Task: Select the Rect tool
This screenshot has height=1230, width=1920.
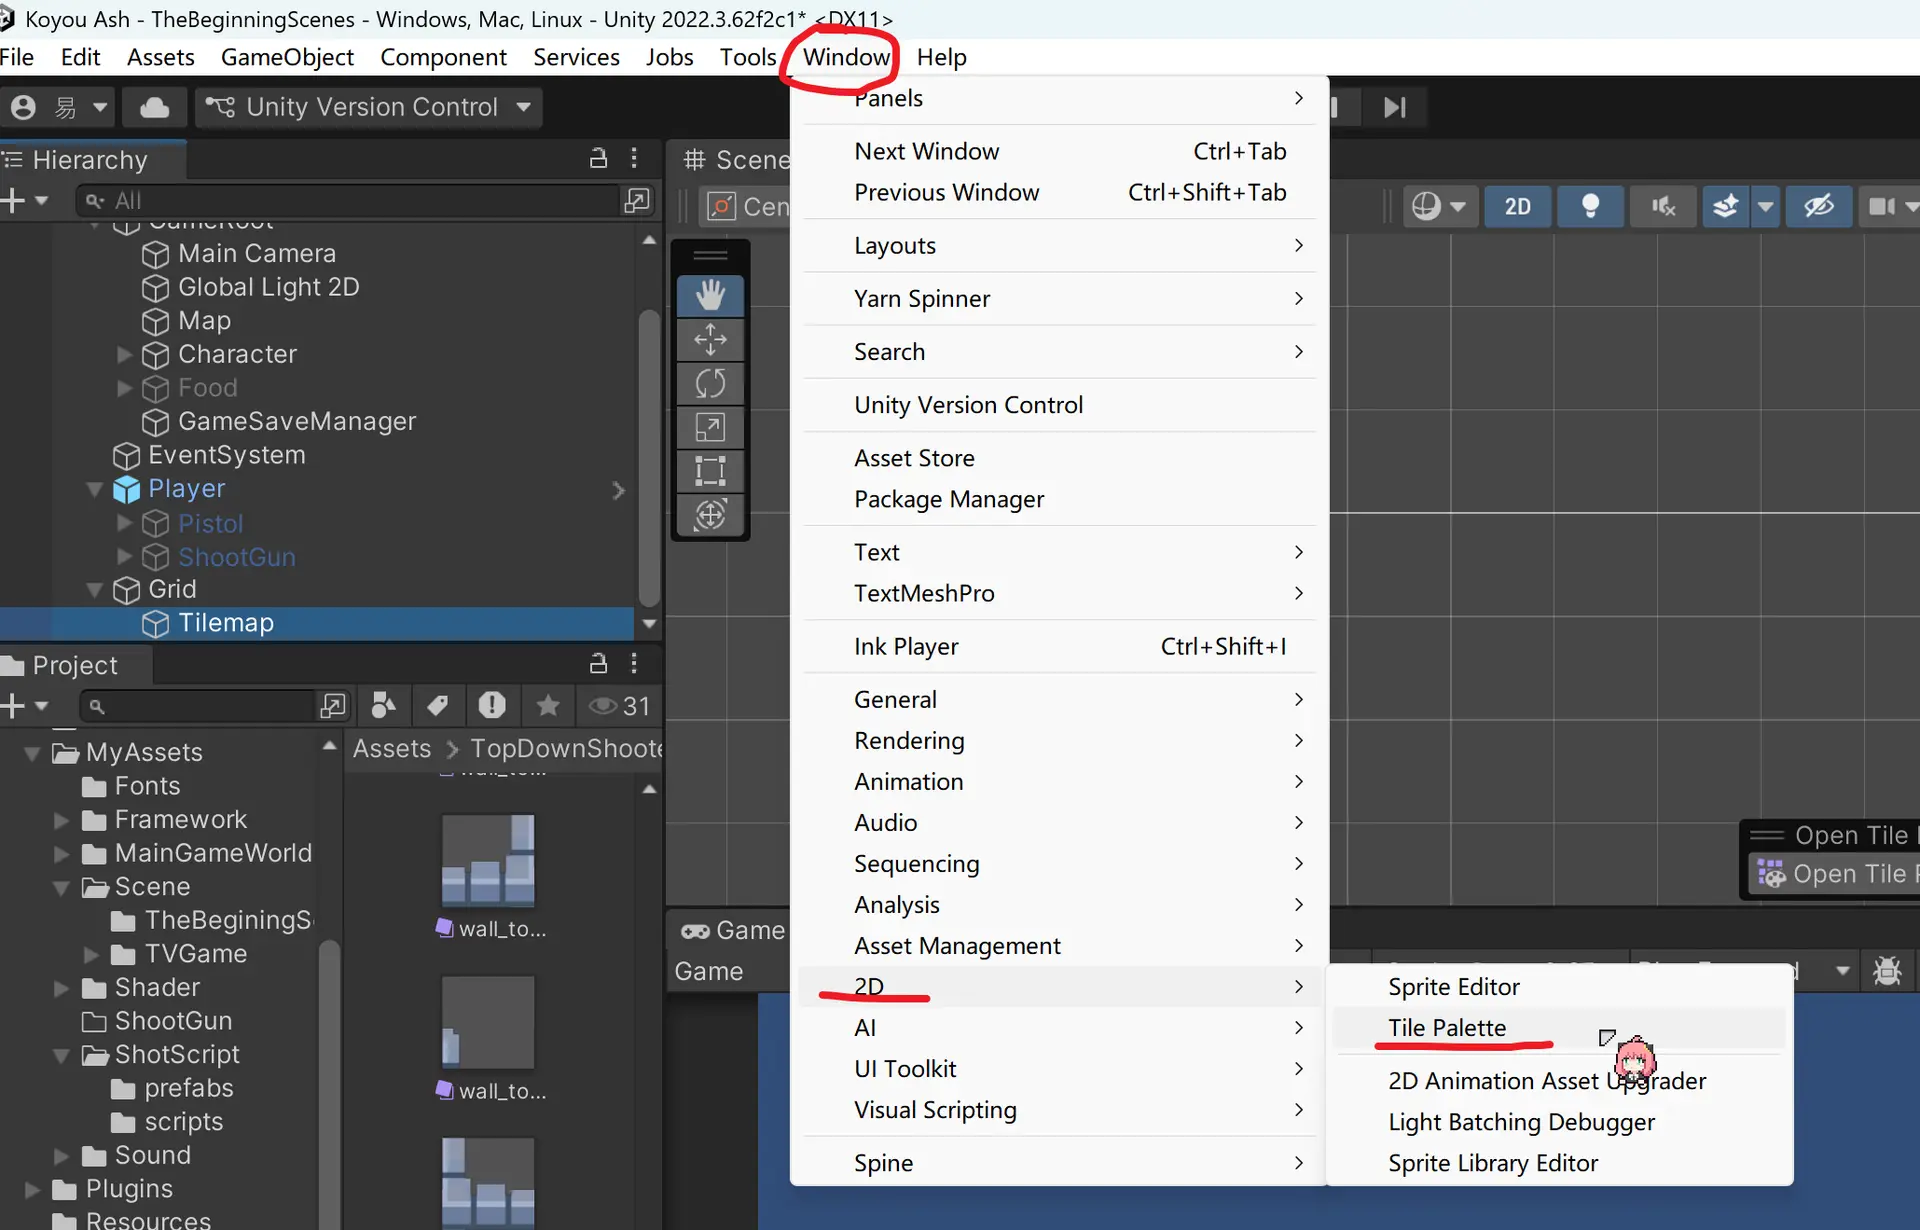Action: (x=710, y=471)
